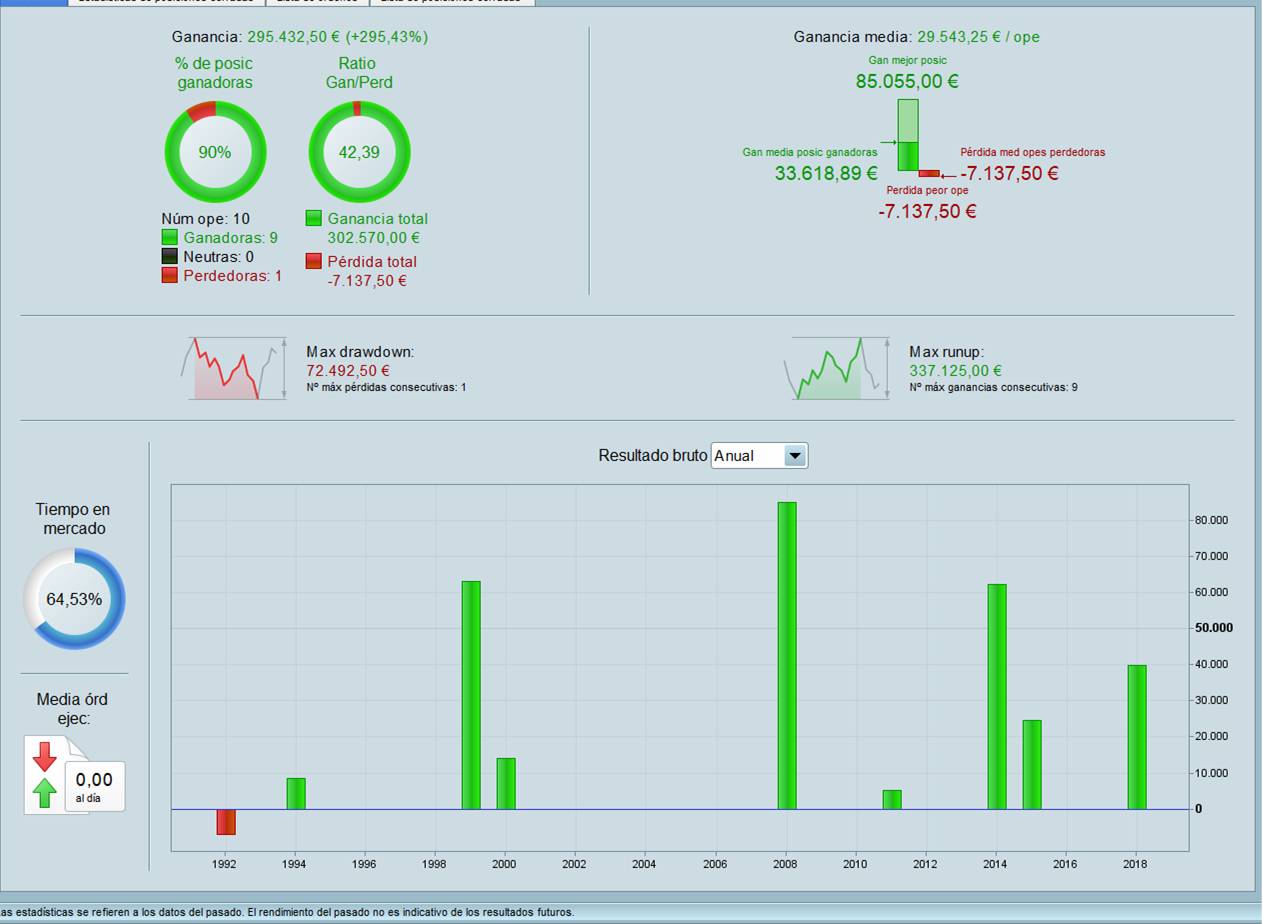Click the Ganancia media 29.543,25 € text
The width and height of the screenshot is (1263, 924).
(x=916, y=37)
